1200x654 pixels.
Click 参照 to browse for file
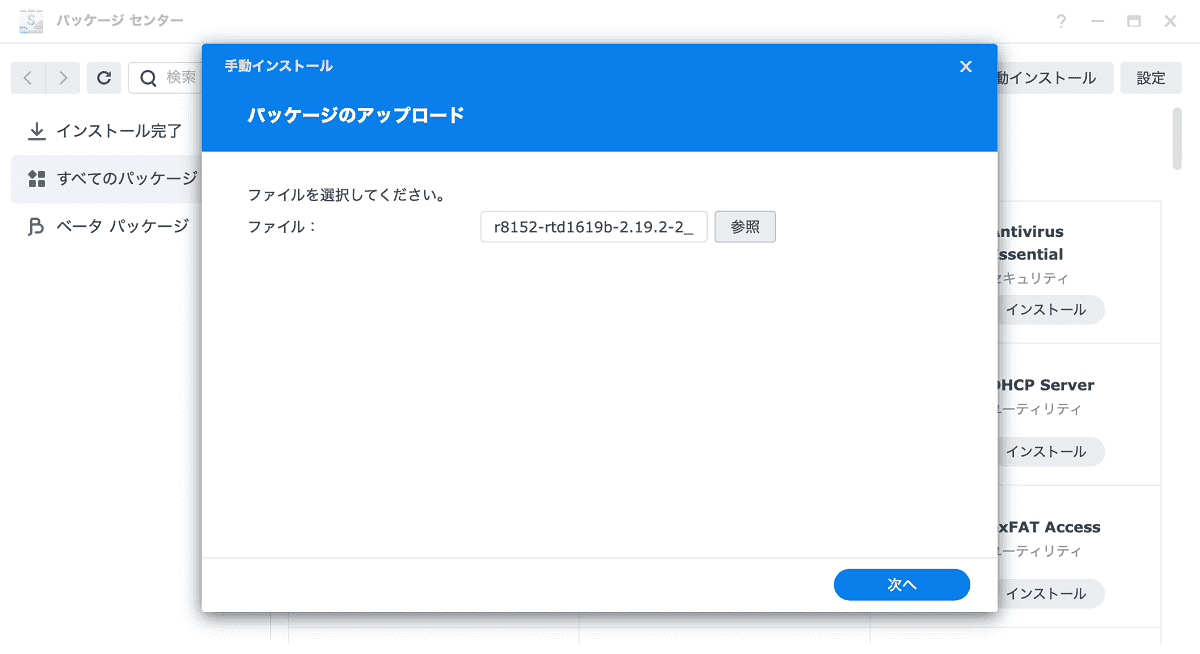[x=745, y=227]
